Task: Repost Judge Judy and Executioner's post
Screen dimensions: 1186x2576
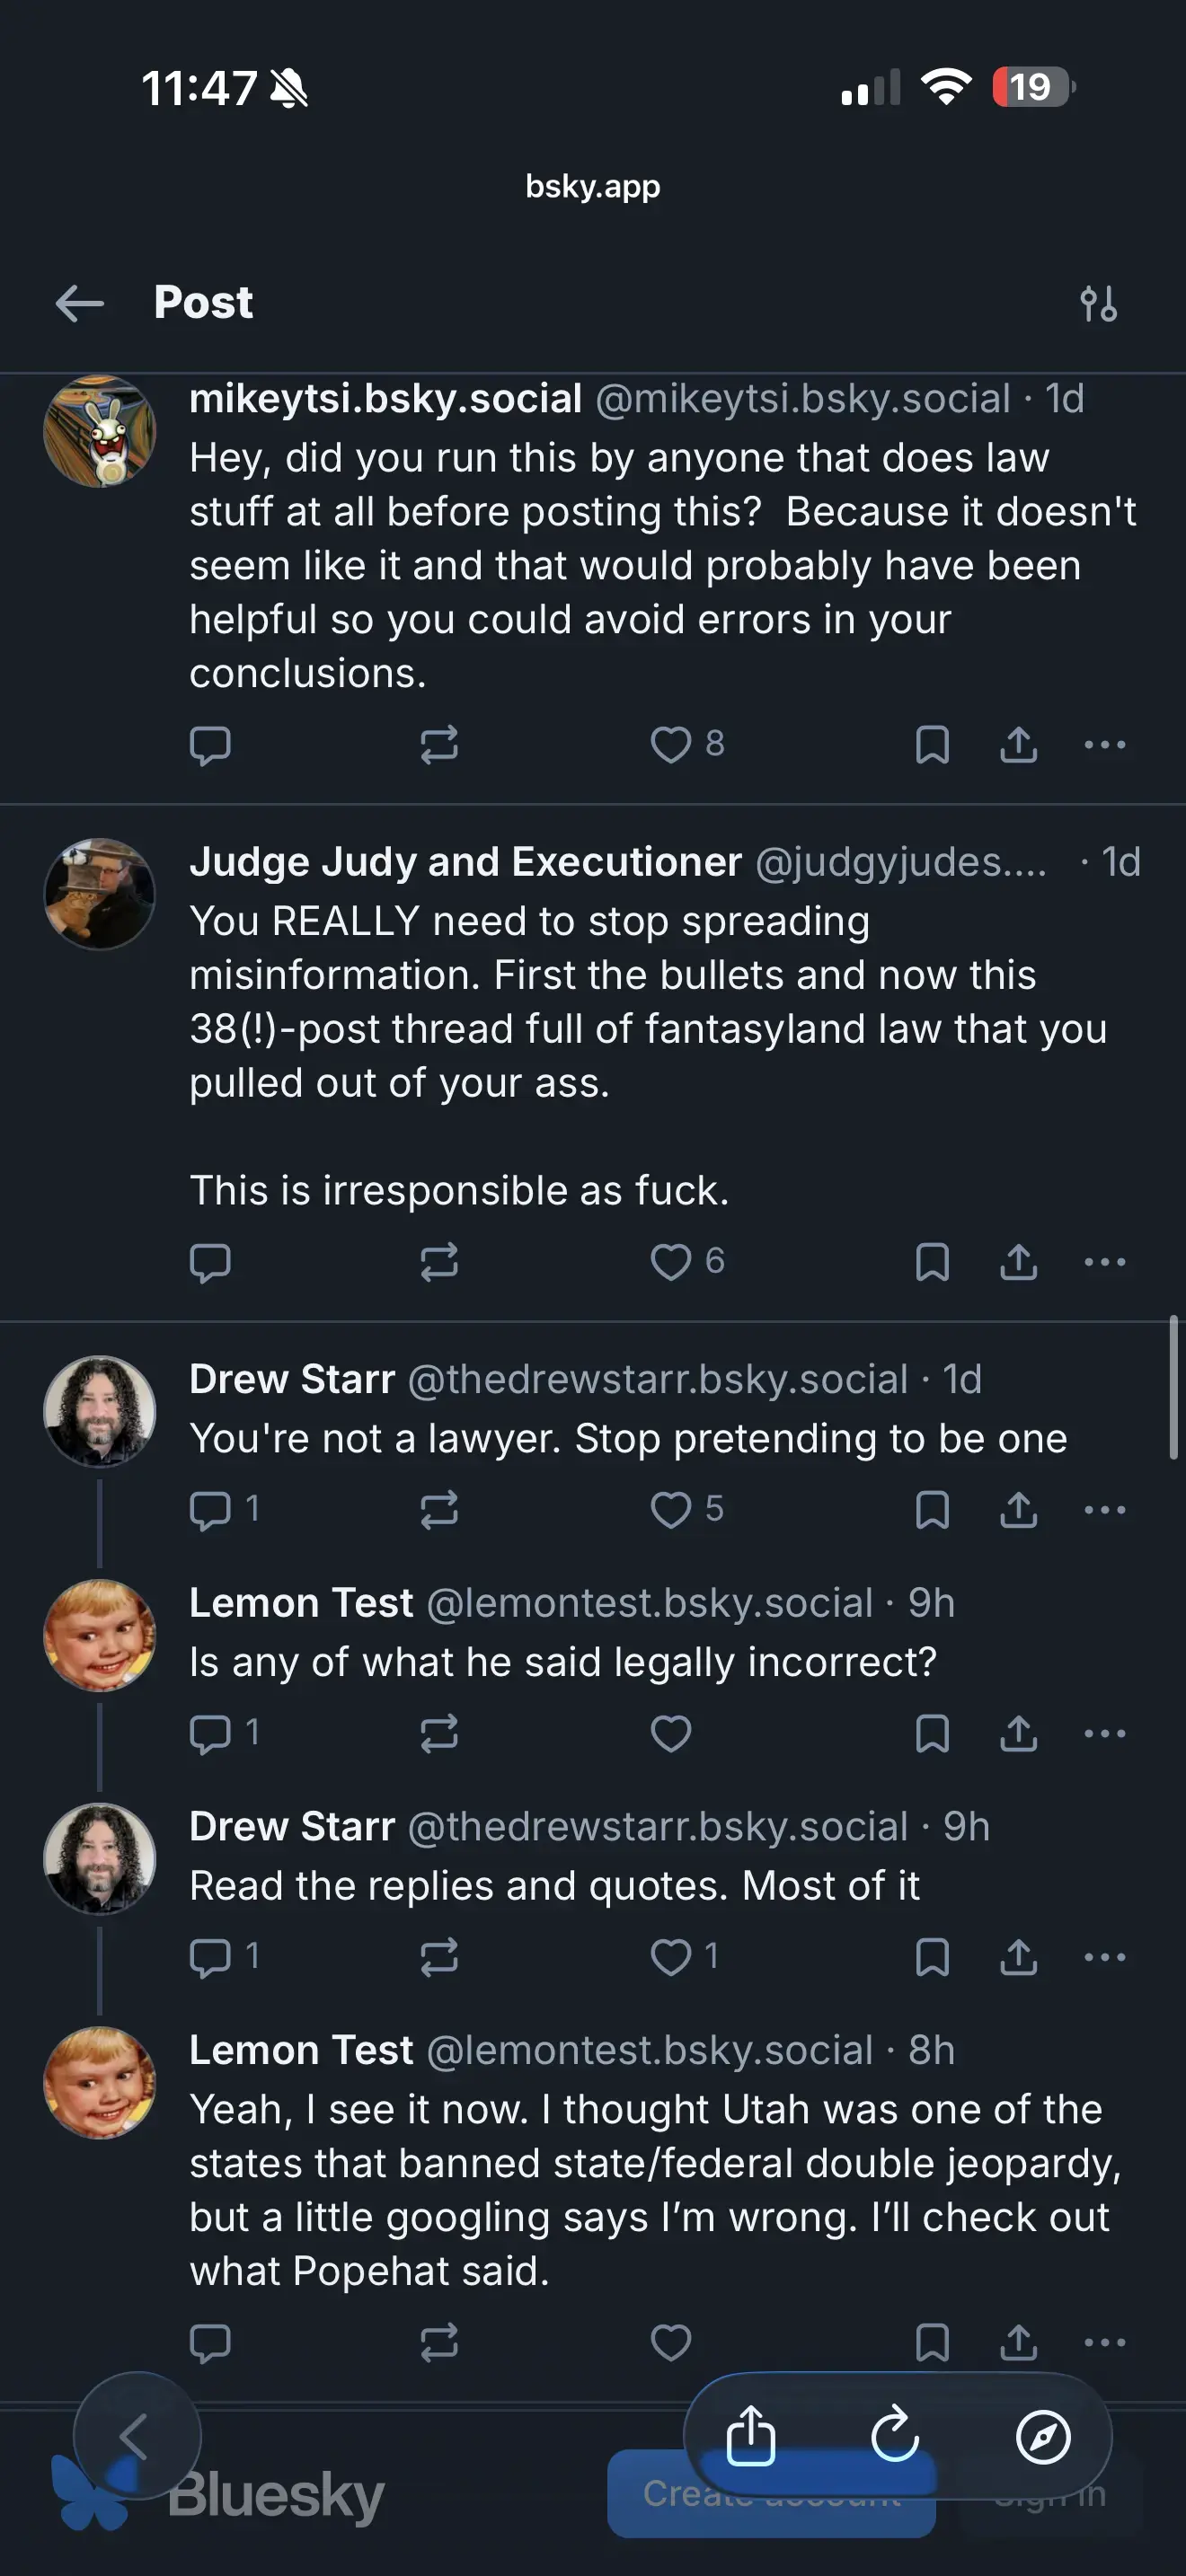Action: pyautogui.click(x=439, y=1262)
